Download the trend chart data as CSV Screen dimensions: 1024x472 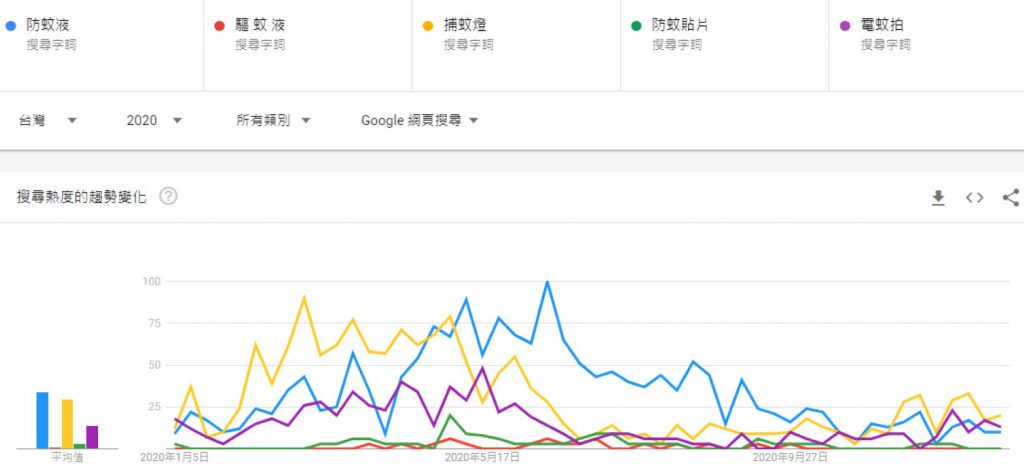tap(938, 198)
